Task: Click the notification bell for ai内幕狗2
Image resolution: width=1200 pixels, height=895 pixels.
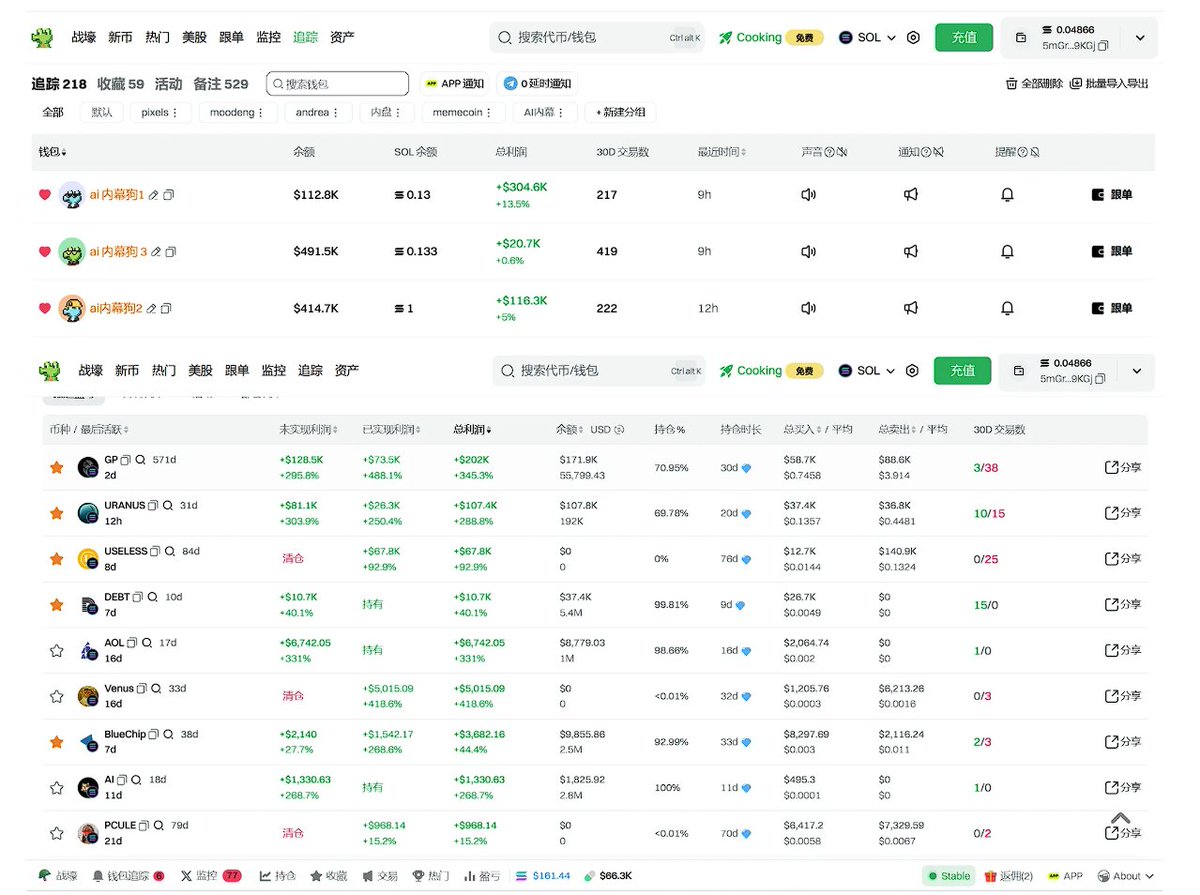Action: pos(1007,308)
